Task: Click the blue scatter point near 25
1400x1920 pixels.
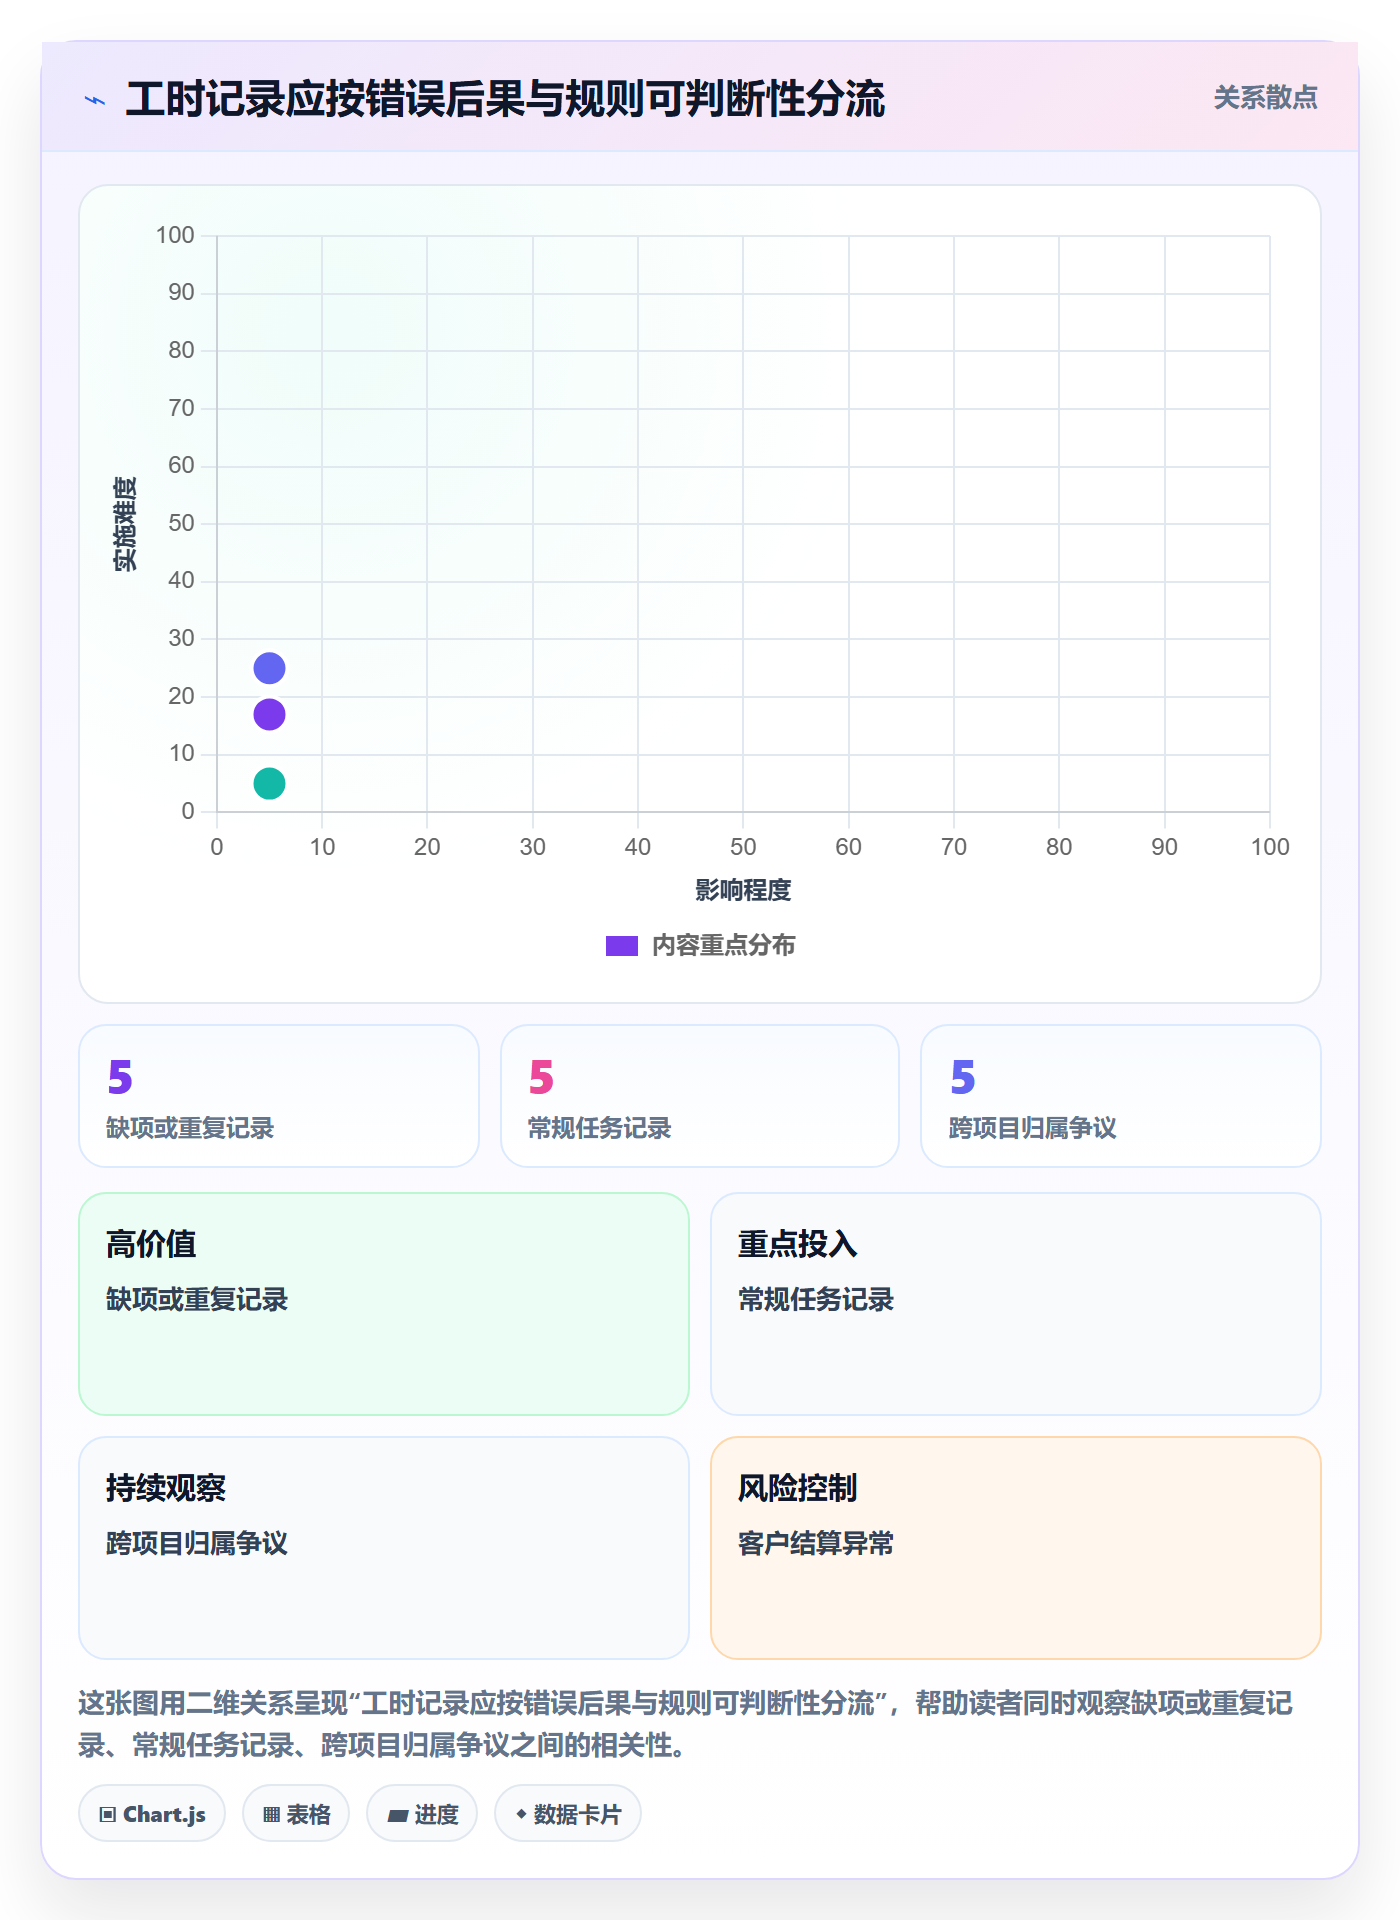Action: click(x=269, y=668)
